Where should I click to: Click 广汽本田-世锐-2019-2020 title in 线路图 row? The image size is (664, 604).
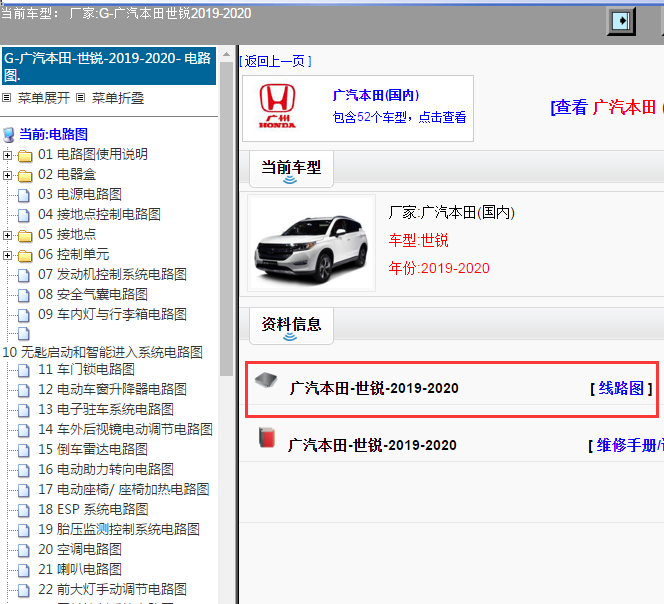[374, 388]
